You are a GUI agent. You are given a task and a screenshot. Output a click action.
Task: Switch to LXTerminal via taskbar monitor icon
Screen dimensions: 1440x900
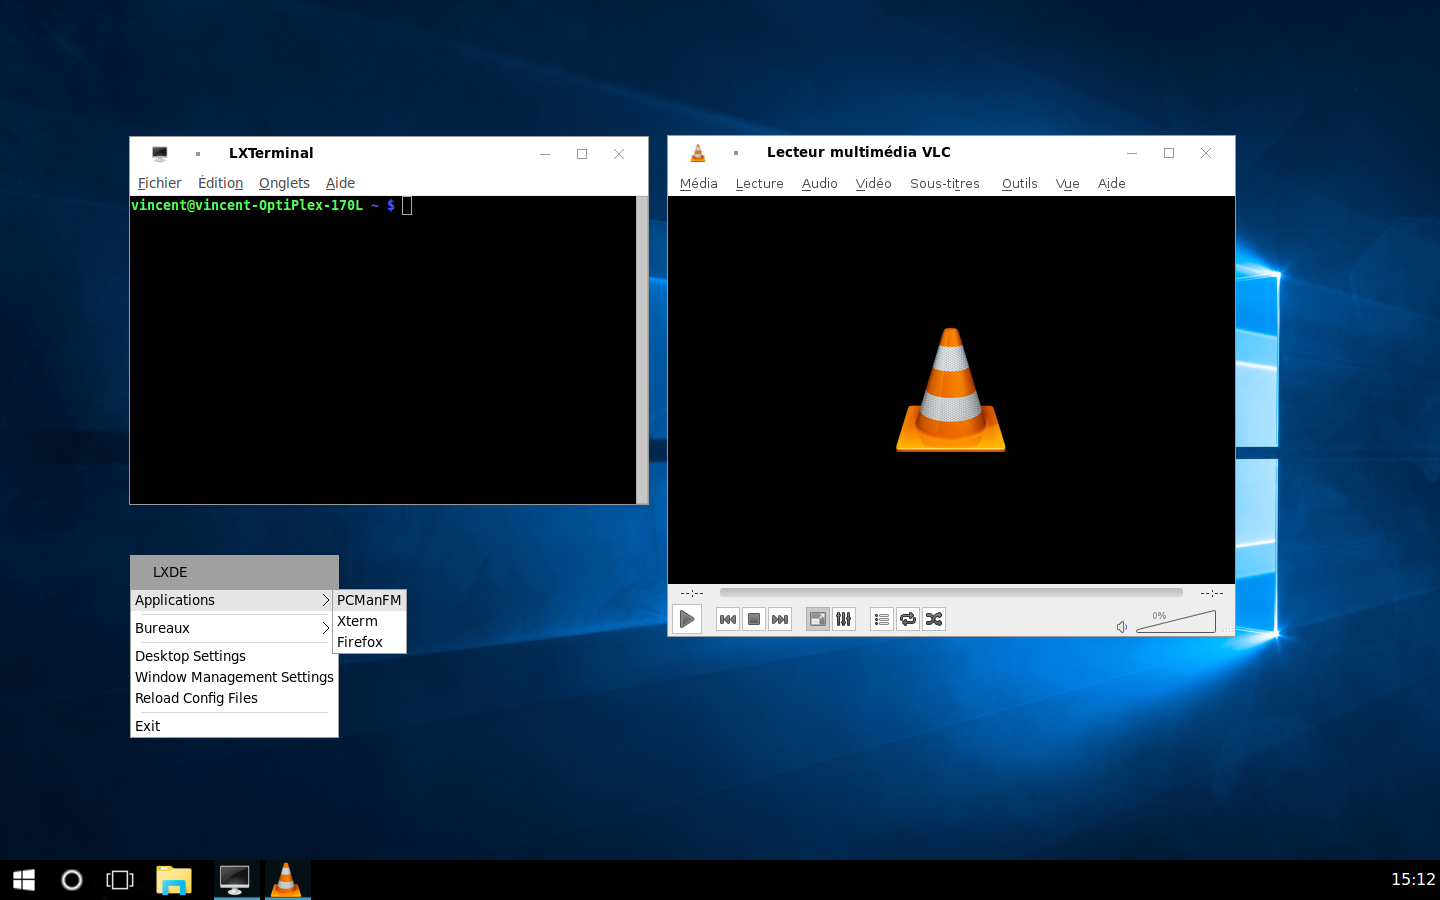(235, 880)
